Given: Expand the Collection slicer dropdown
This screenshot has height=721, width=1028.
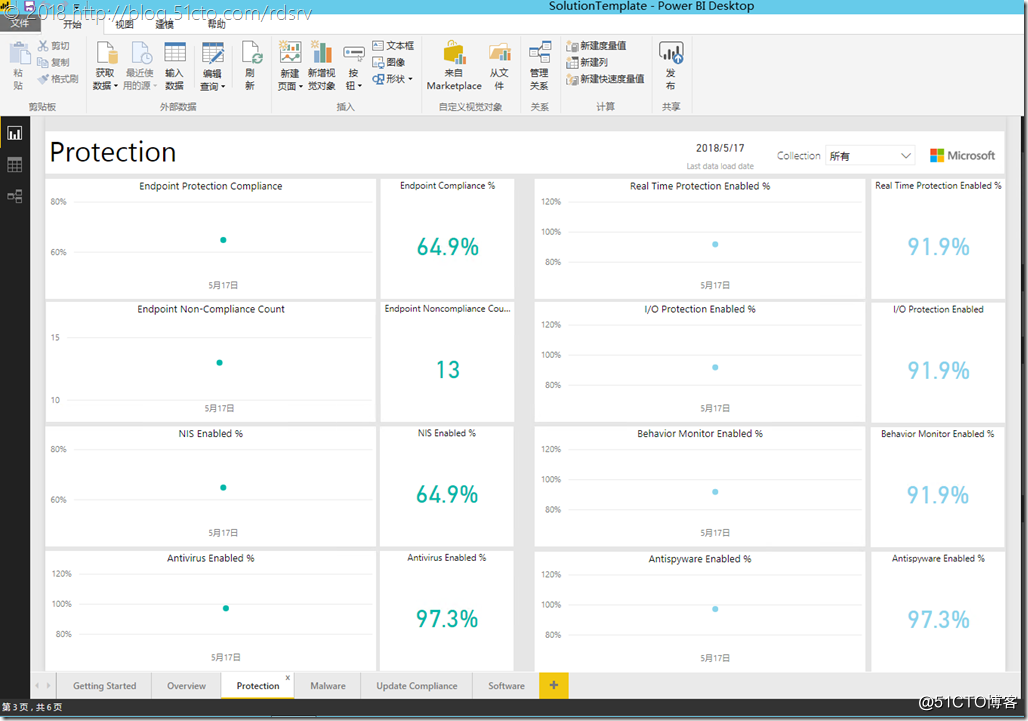Looking at the screenshot, I should click(x=905, y=156).
